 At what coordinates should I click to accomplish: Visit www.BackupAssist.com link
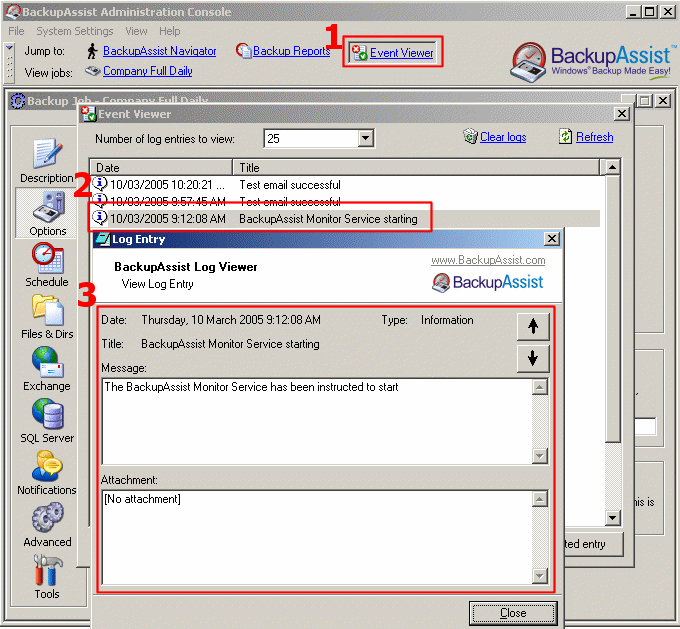tap(488, 260)
